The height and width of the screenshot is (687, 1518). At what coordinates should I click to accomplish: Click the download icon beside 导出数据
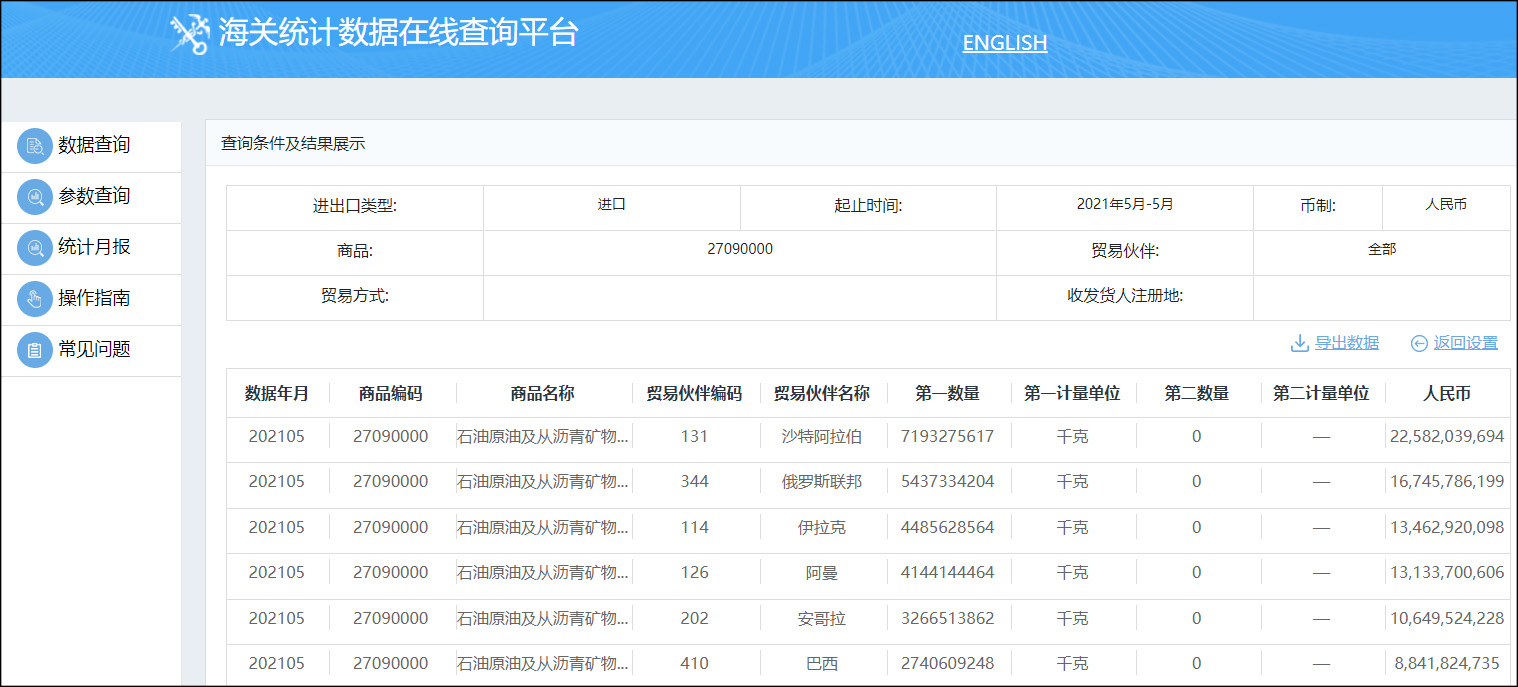point(1300,343)
